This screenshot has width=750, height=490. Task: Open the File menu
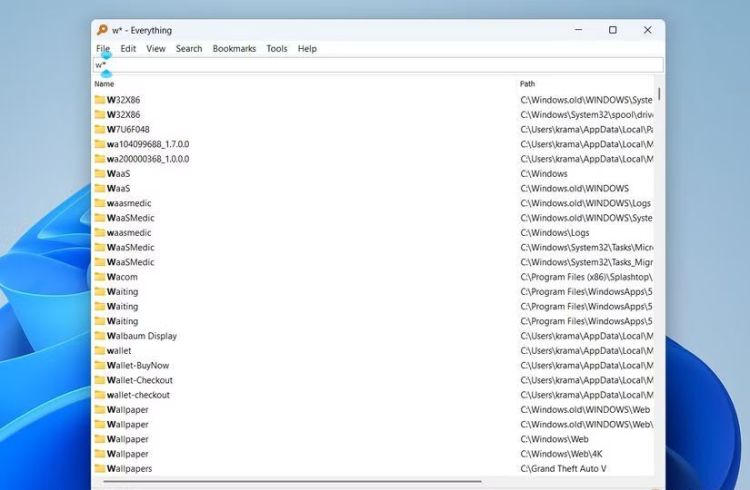click(103, 48)
